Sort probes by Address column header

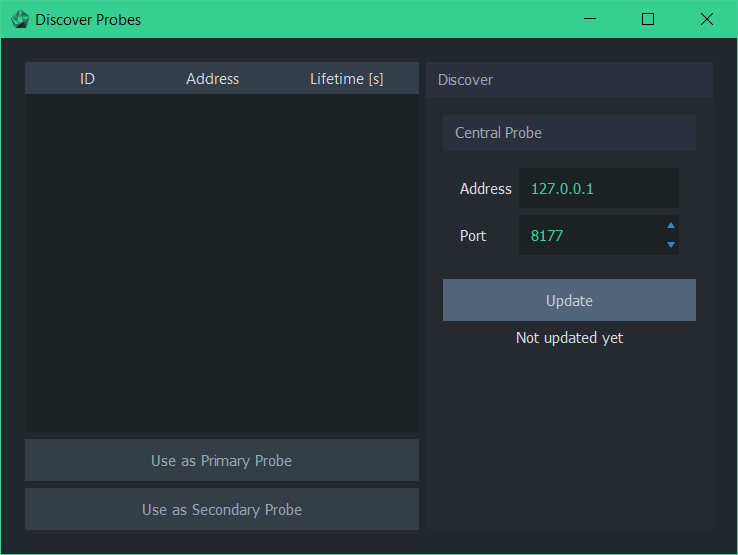click(212, 78)
